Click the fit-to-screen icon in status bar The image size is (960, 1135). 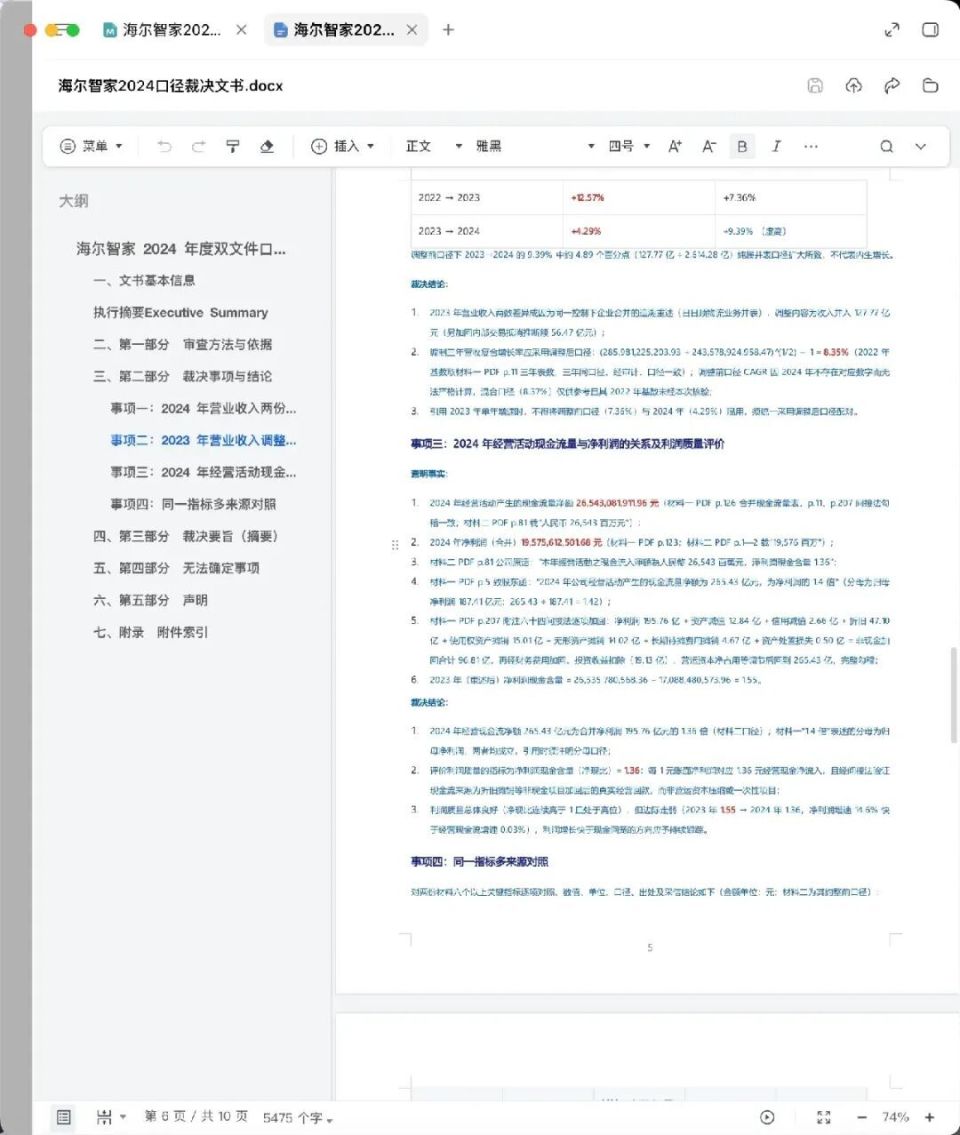(823, 1117)
